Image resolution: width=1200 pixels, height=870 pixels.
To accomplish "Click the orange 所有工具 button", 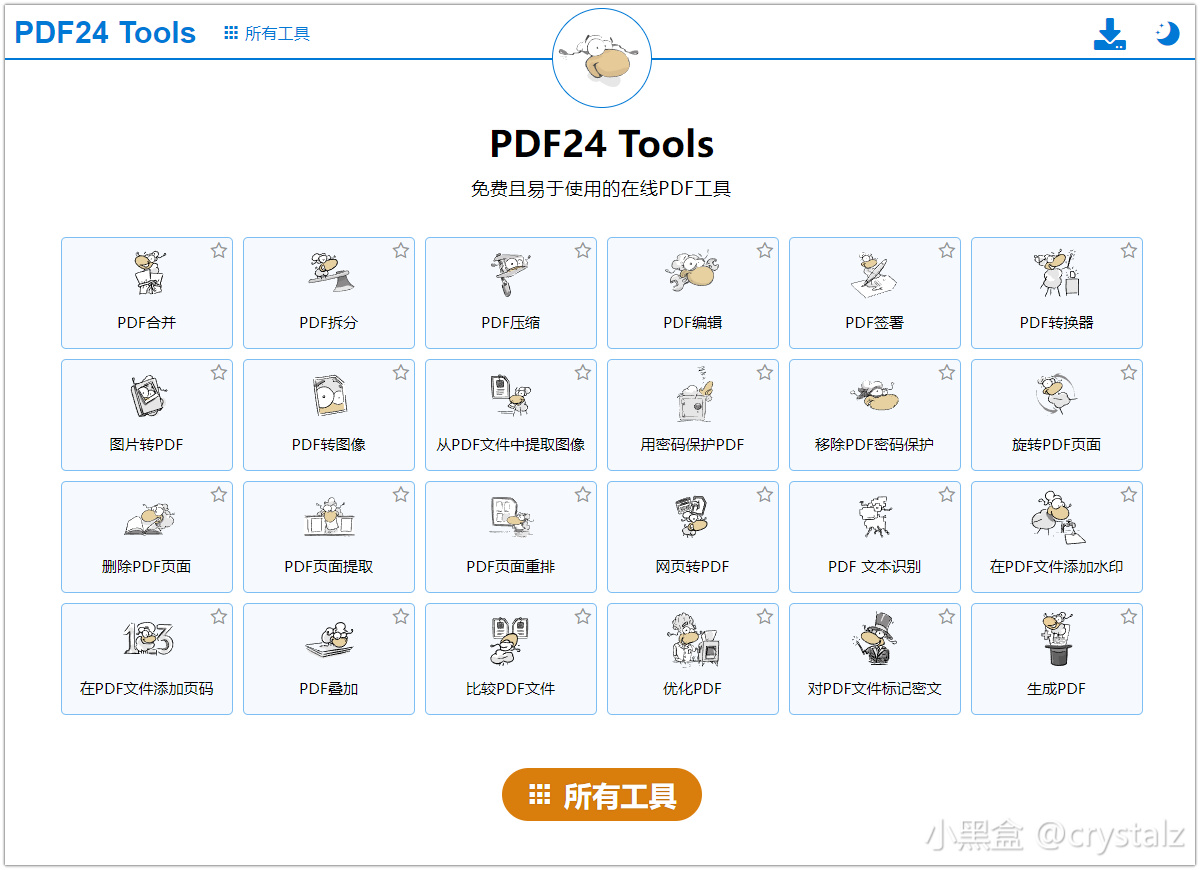I will (602, 795).
